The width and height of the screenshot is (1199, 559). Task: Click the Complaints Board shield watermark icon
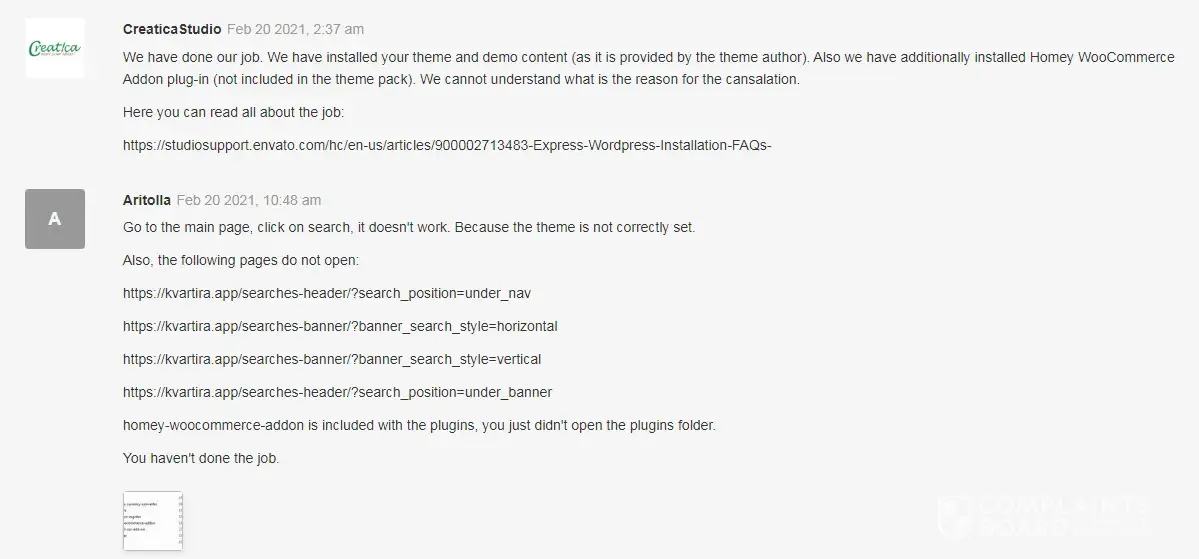pos(953,517)
